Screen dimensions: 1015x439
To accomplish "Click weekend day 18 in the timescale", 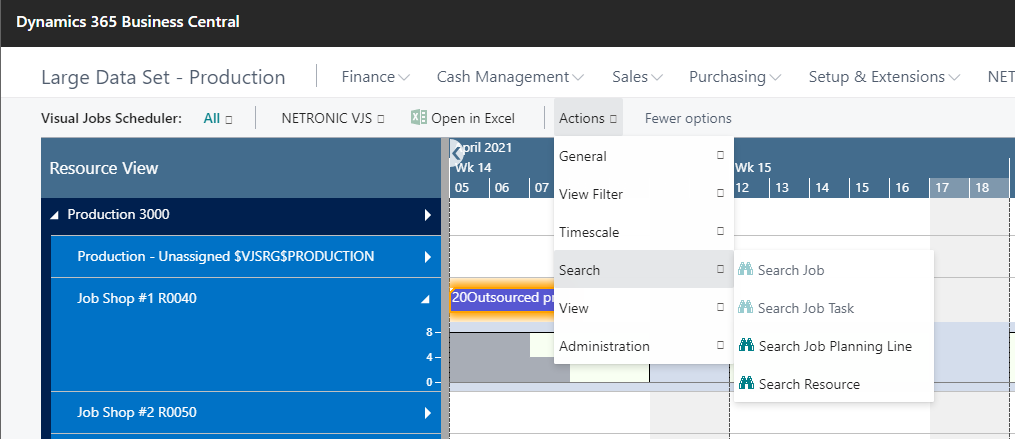I will click(x=982, y=188).
